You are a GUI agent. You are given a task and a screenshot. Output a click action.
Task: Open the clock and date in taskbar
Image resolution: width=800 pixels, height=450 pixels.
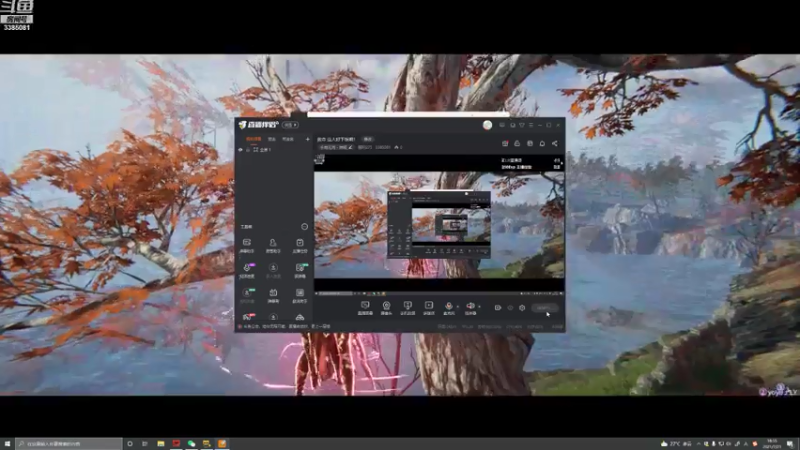click(x=771, y=444)
